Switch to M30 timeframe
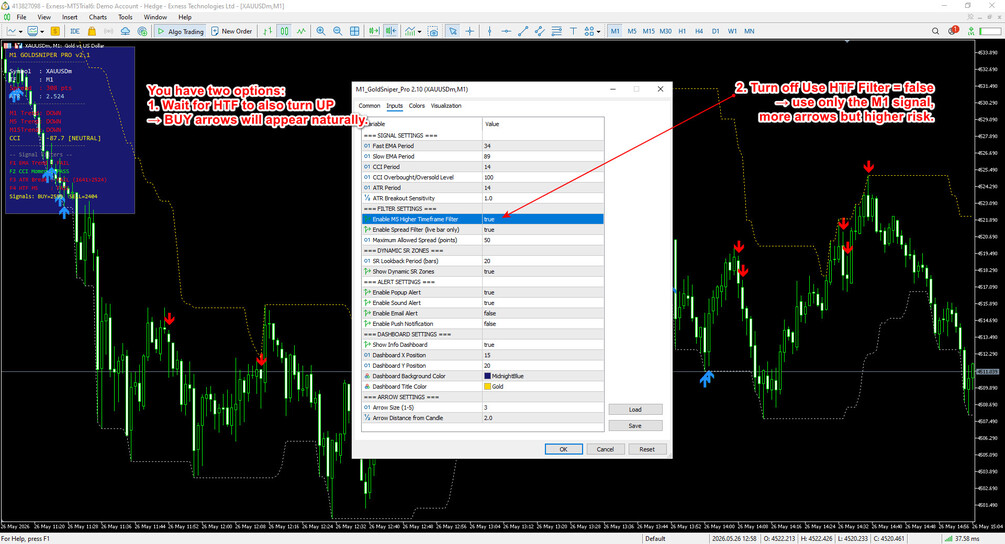The width and height of the screenshot is (1005, 544). point(665,31)
